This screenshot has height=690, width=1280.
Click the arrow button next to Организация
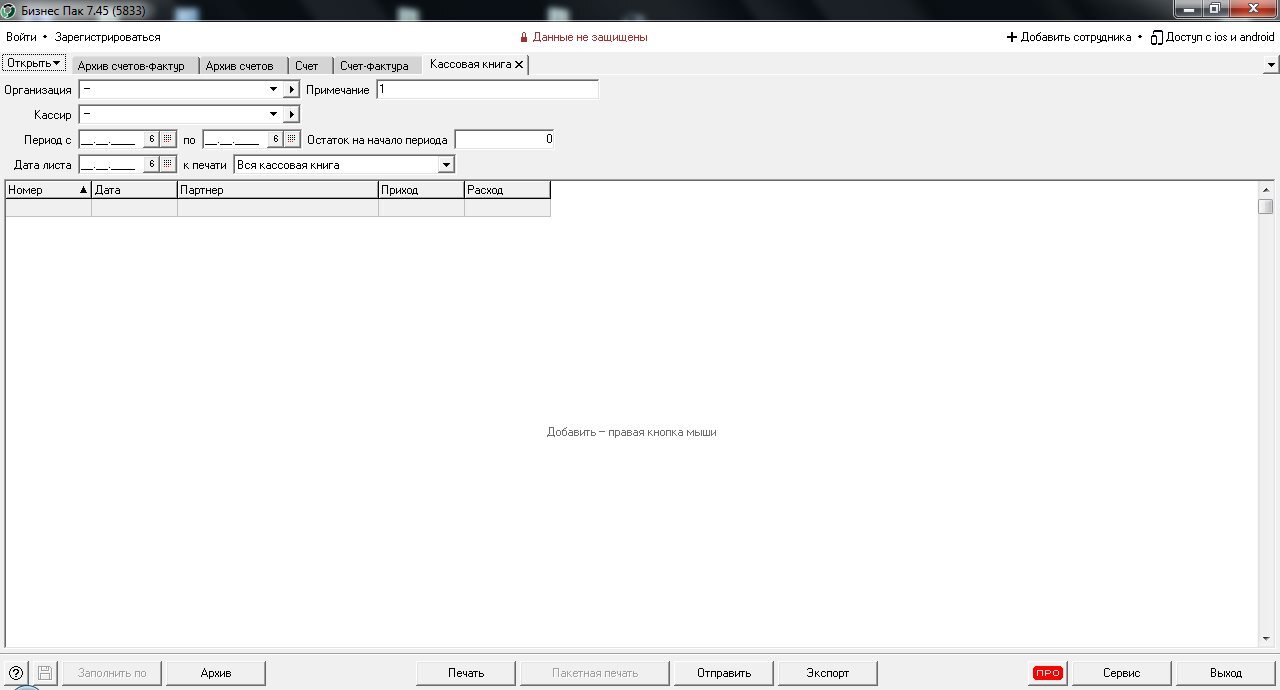pos(291,90)
